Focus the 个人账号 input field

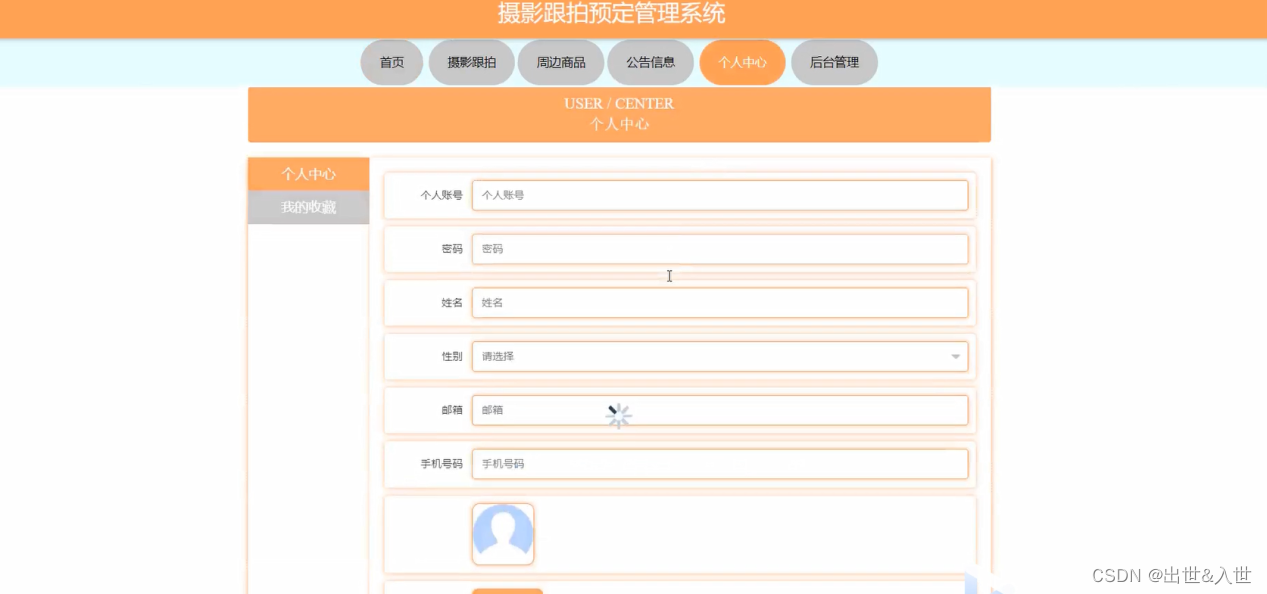click(720, 195)
